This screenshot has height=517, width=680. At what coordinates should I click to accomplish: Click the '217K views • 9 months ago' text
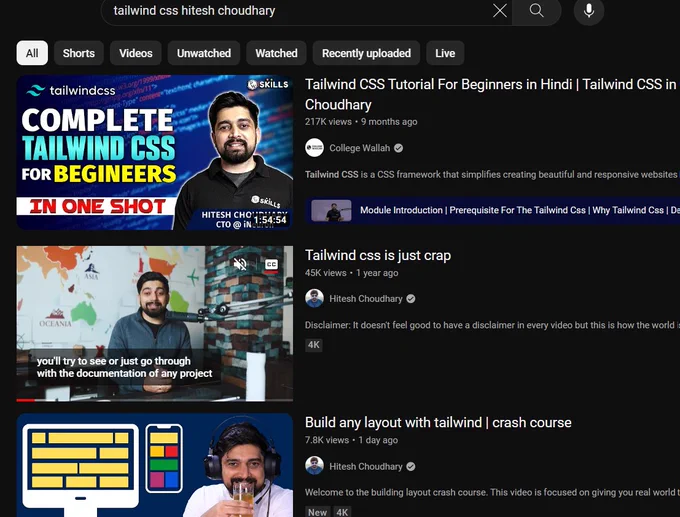pyautogui.click(x=361, y=121)
